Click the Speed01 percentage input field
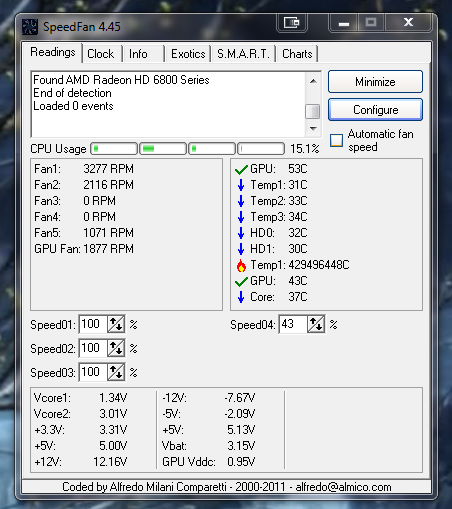The width and height of the screenshot is (452, 509). click(x=94, y=324)
